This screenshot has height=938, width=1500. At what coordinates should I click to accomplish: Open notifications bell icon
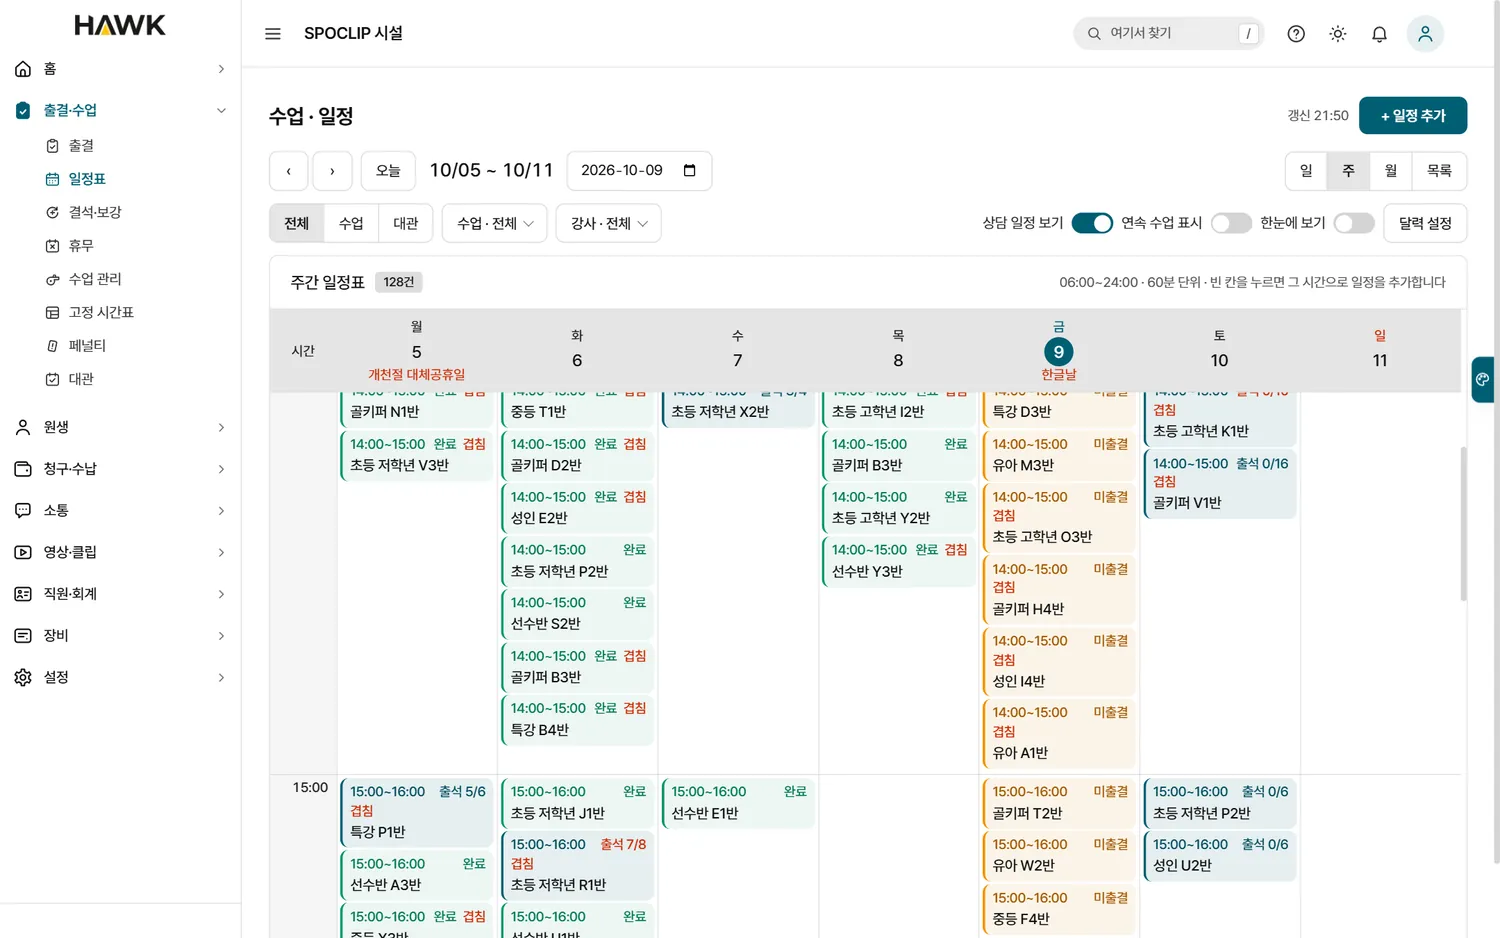coord(1379,34)
